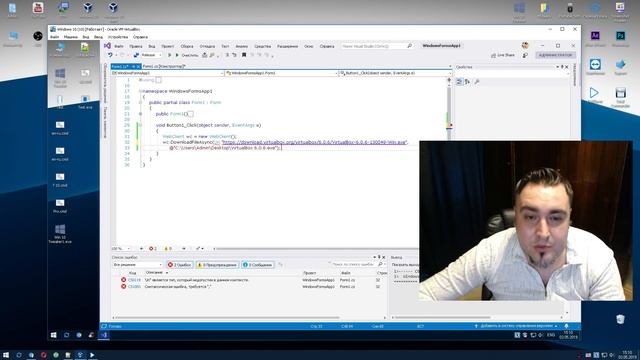Click the Очистить button next to the run arrow
Image resolution: width=640 pixels, height=360 pixels.
pos(189,55)
